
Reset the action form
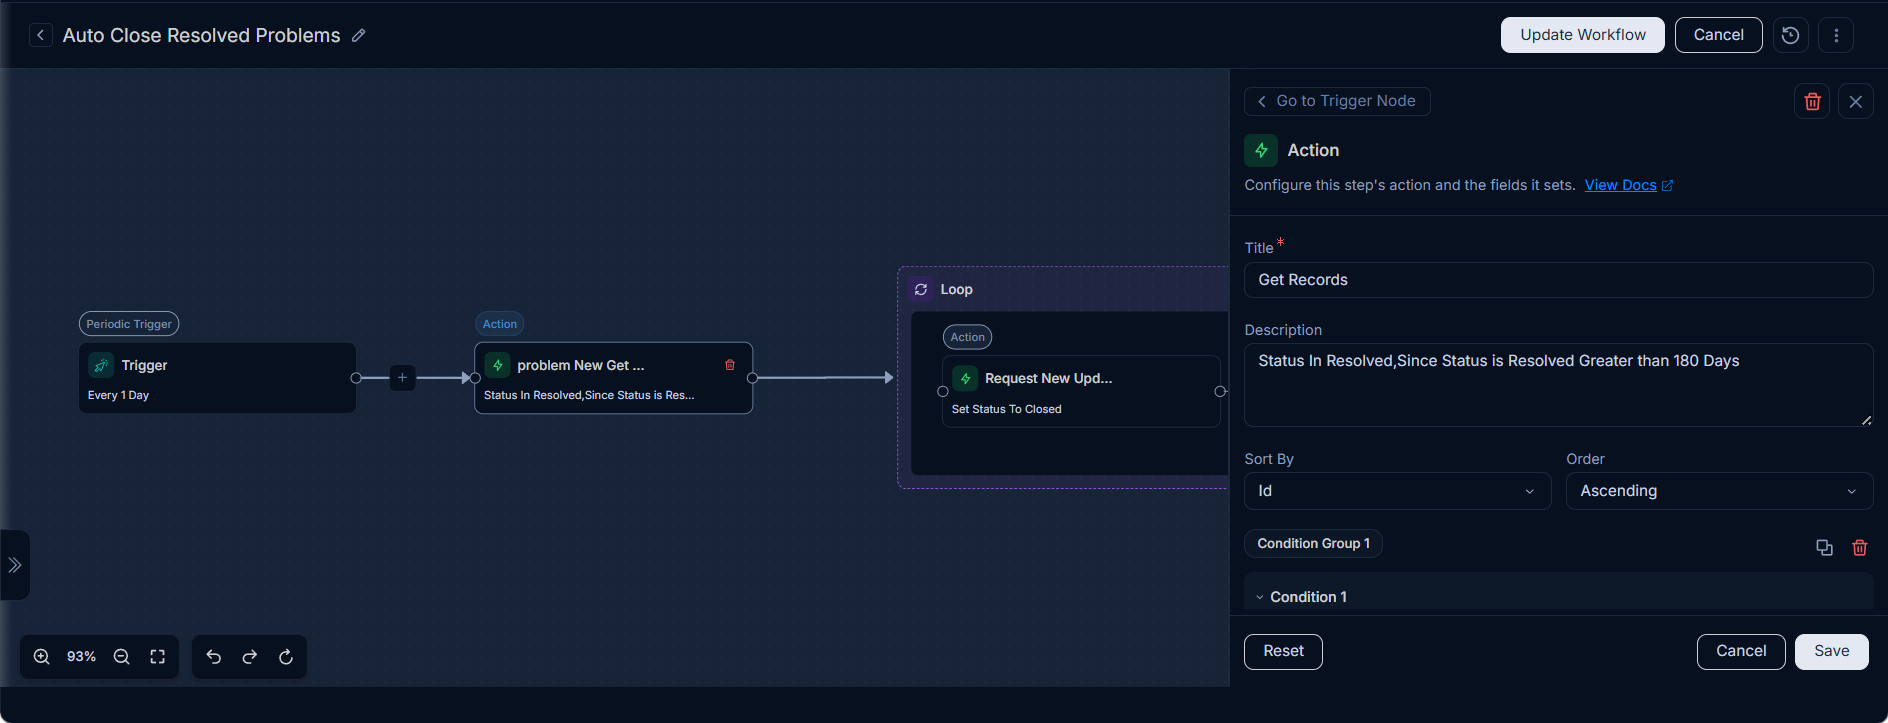1283,652
